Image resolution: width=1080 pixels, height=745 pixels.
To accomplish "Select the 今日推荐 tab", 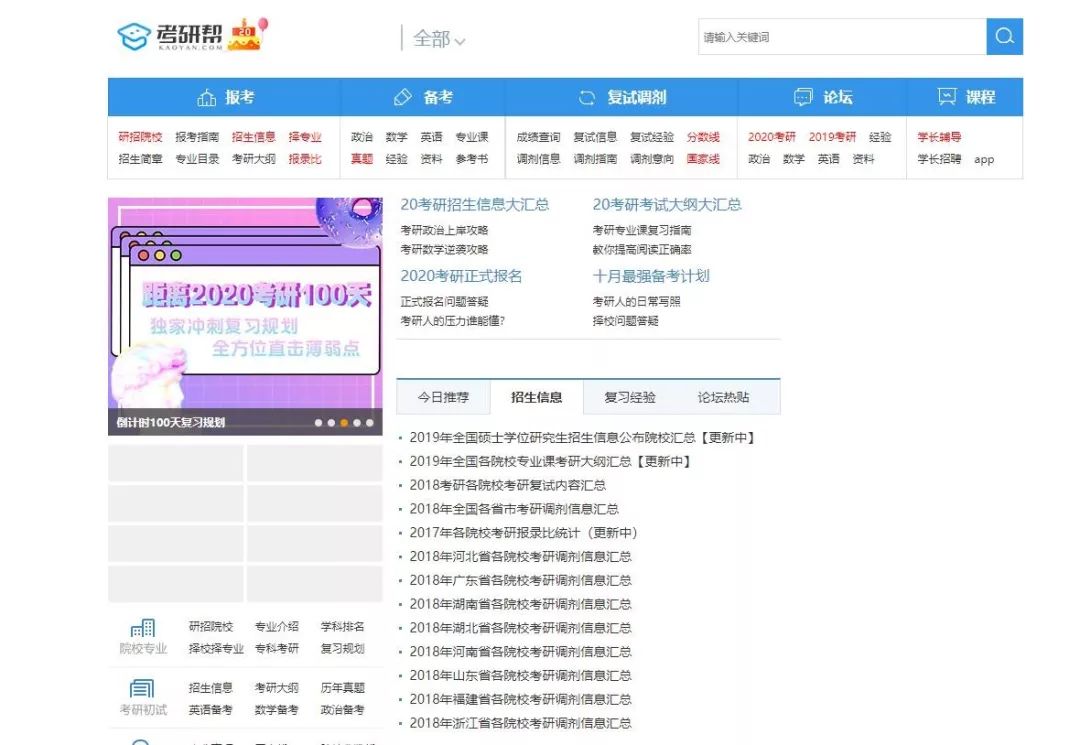I will [443, 397].
